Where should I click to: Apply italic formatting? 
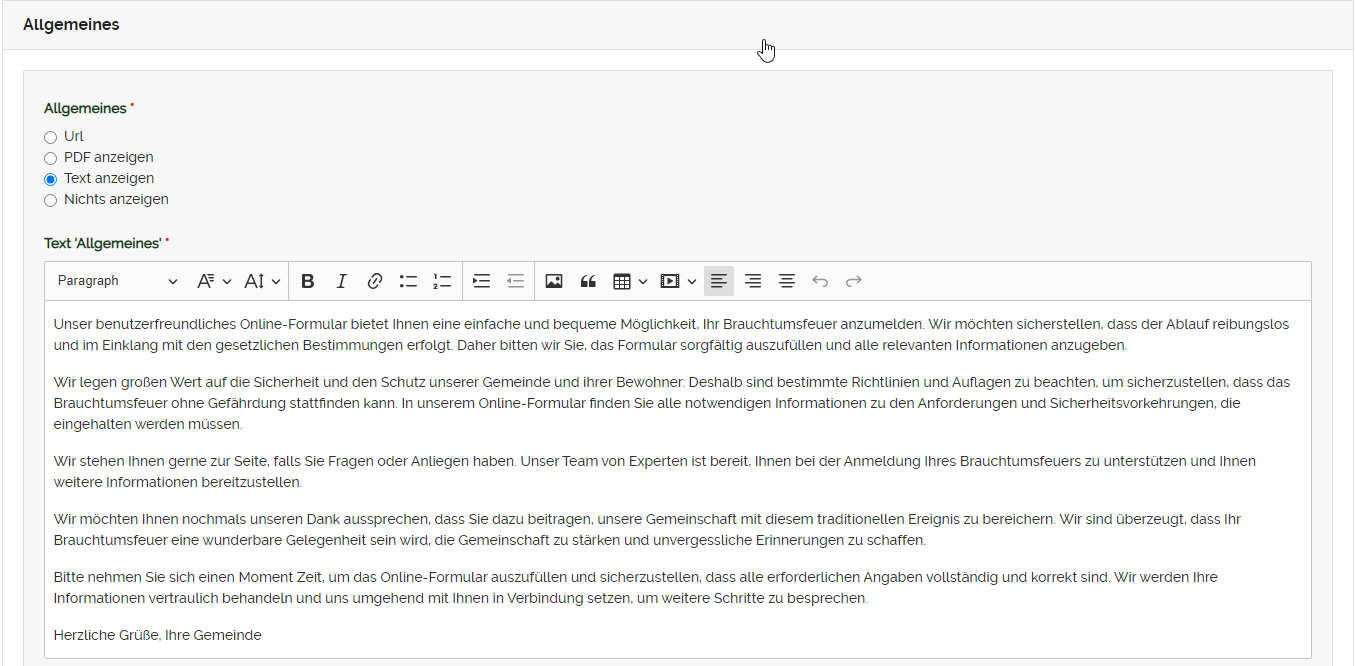click(x=341, y=281)
